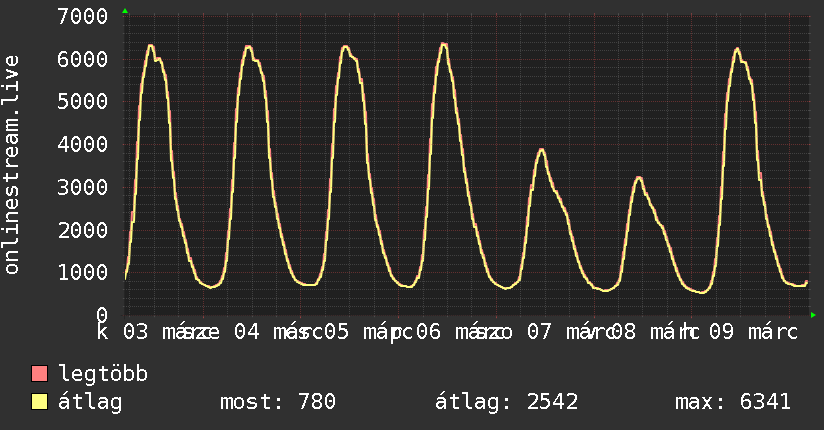This screenshot has height=430, width=824.
Task: Click the 'átlag: 2542' statistic
Action: click(507, 402)
